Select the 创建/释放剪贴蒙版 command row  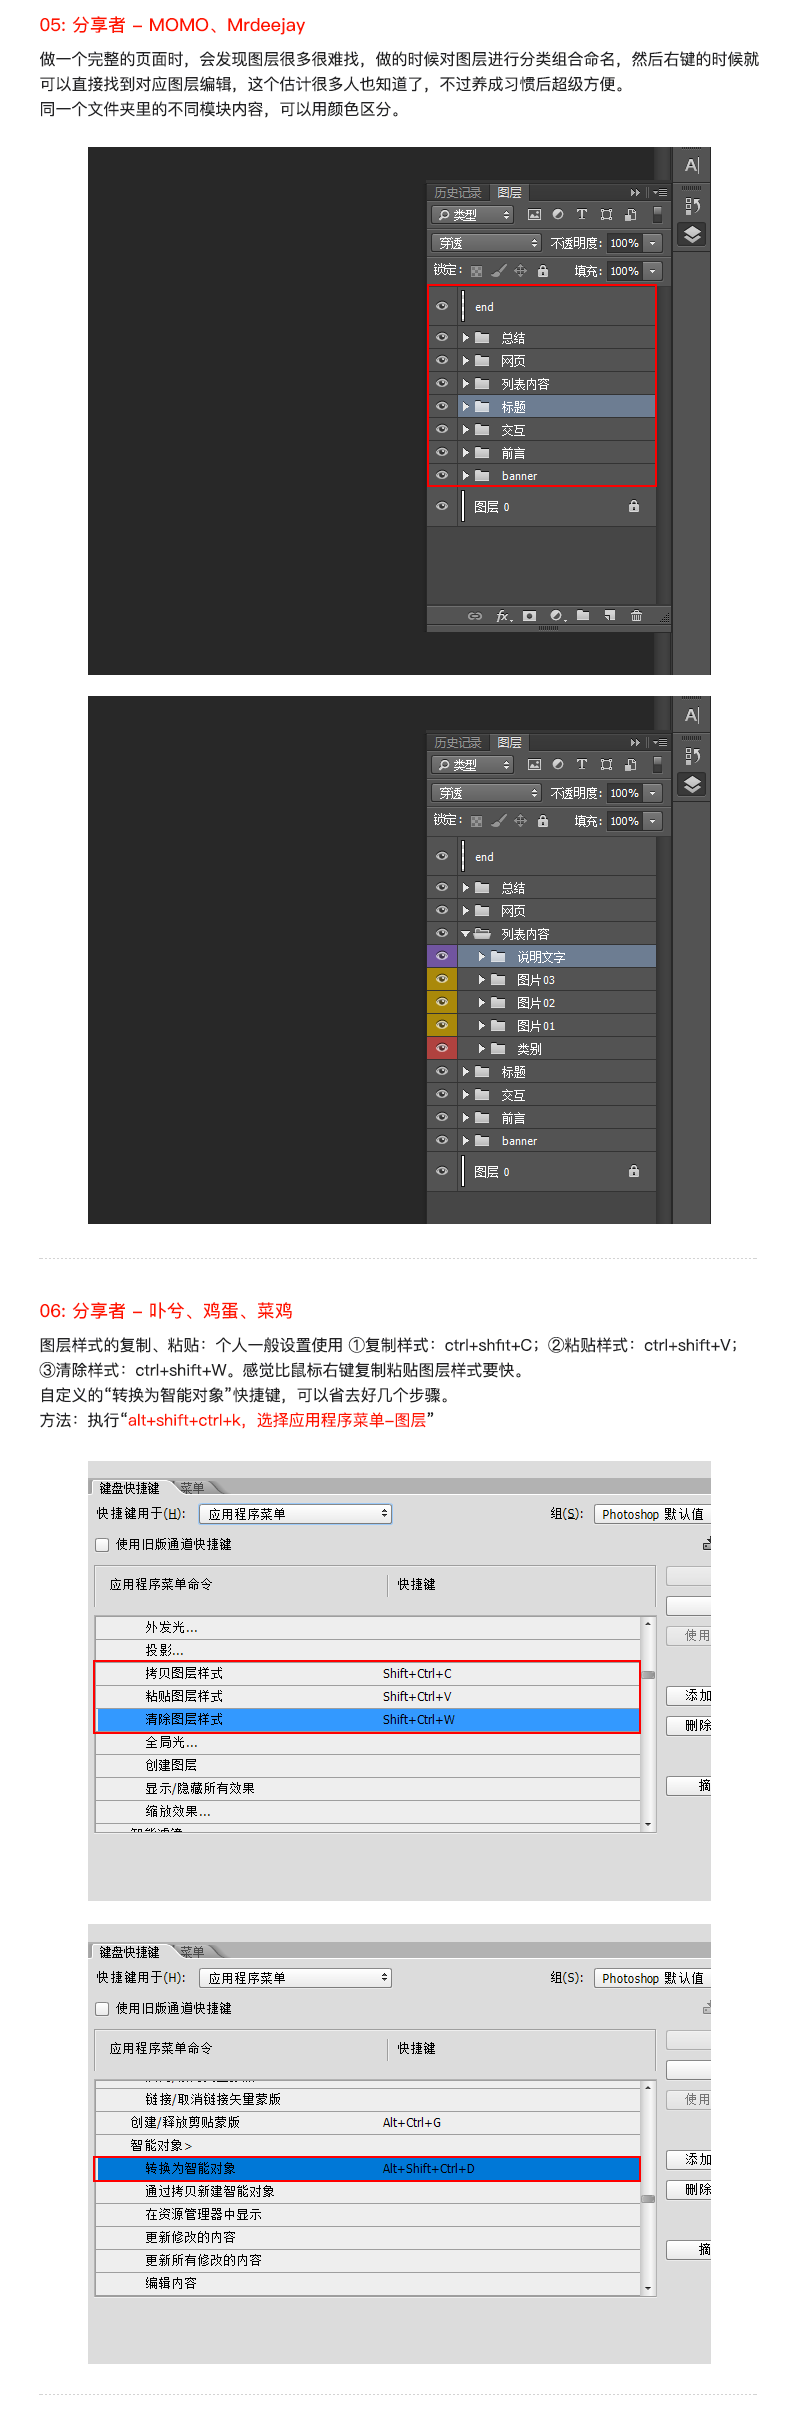click(x=368, y=2123)
